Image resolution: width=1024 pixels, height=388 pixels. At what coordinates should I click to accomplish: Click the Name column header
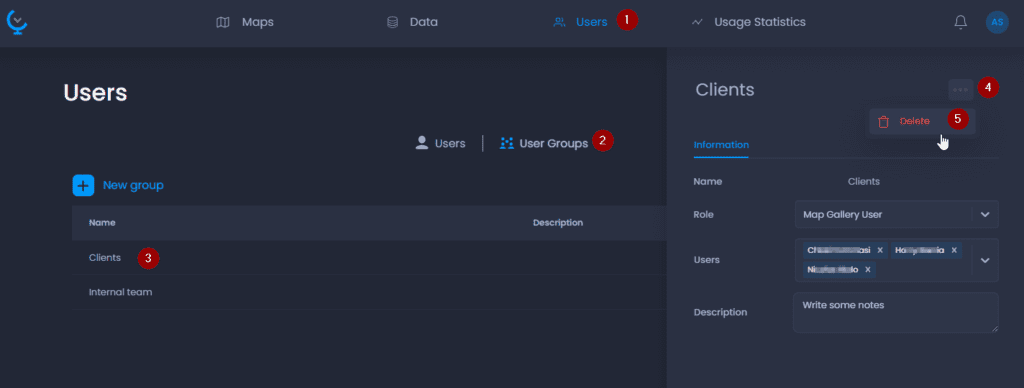click(x=102, y=223)
